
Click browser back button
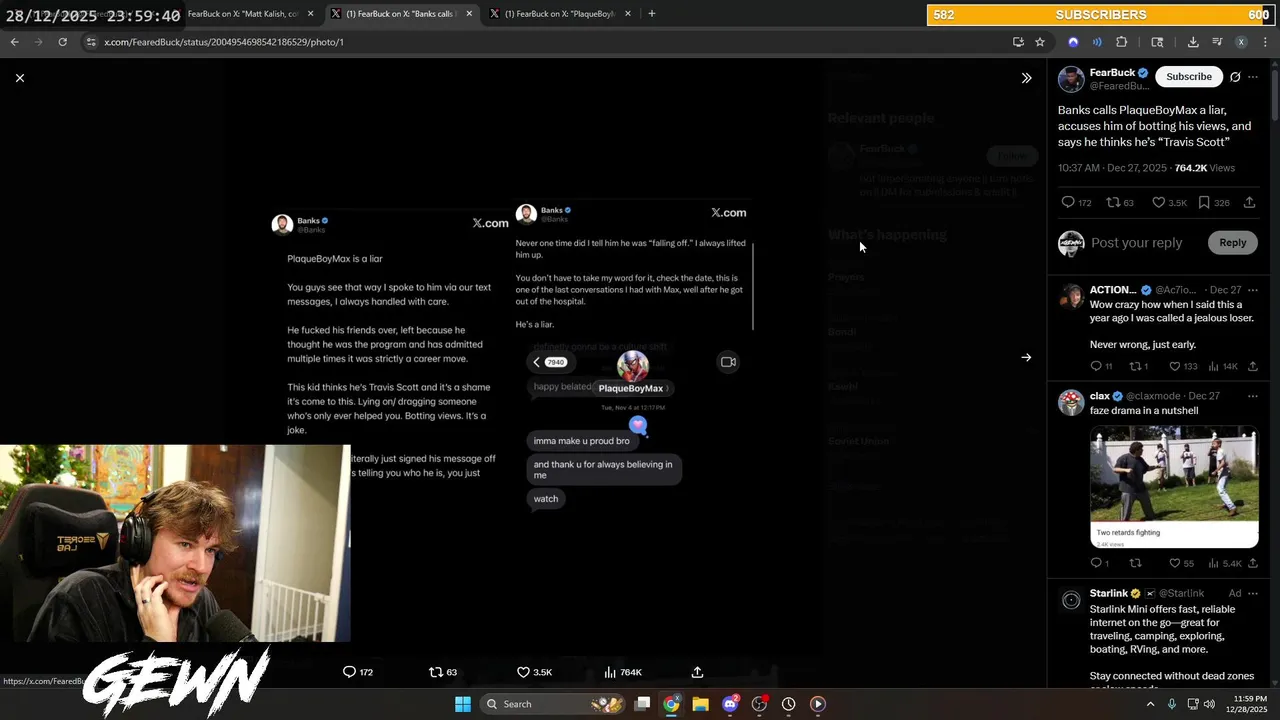15,42
